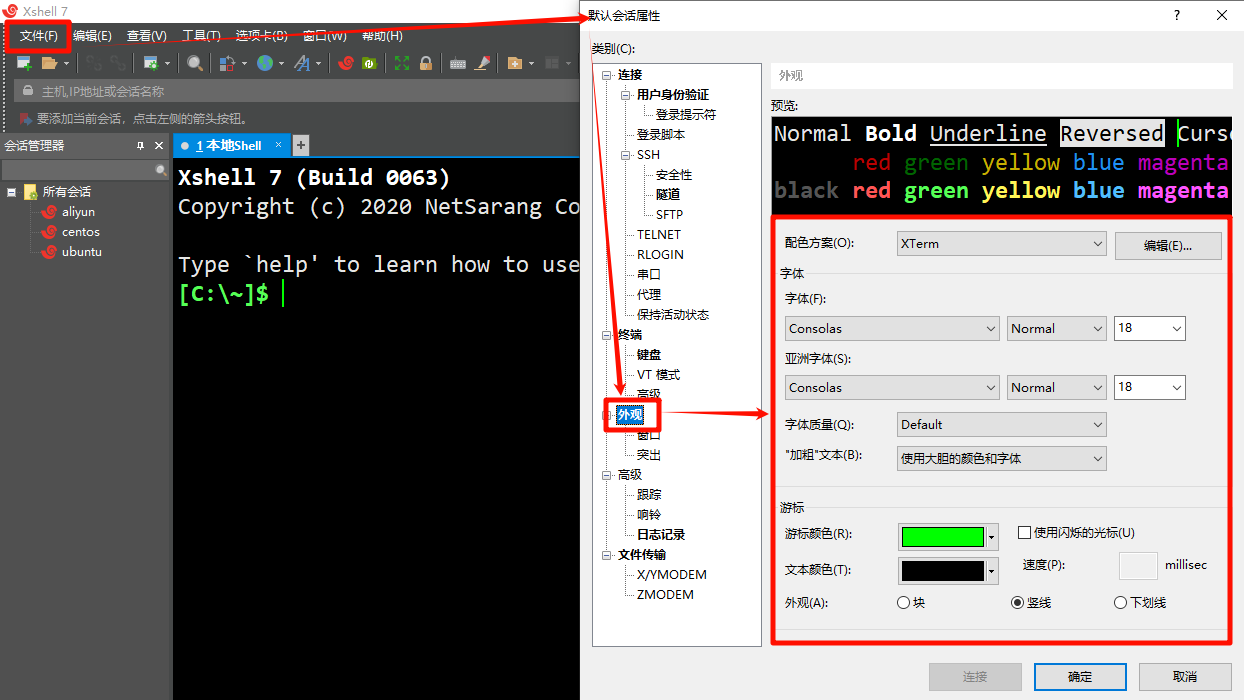
Task: Collapse the 所有会话 tree node
Action: 11,192
